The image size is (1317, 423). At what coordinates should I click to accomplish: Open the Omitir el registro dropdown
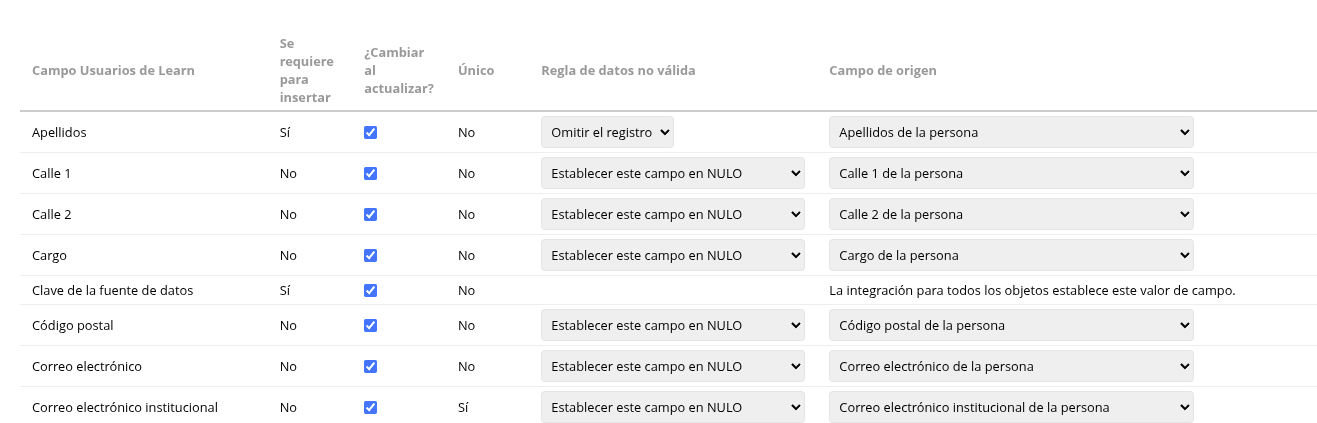[x=608, y=132]
